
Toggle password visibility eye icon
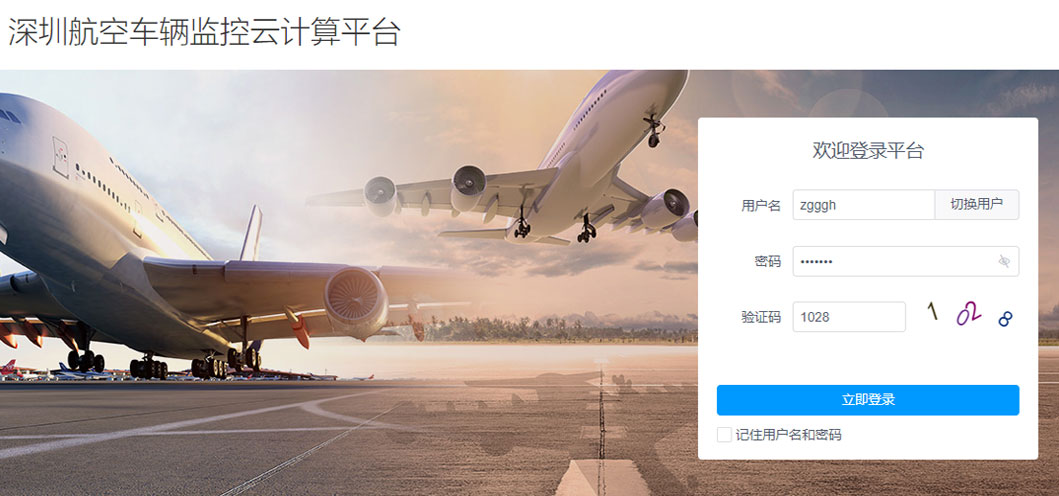[1004, 262]
